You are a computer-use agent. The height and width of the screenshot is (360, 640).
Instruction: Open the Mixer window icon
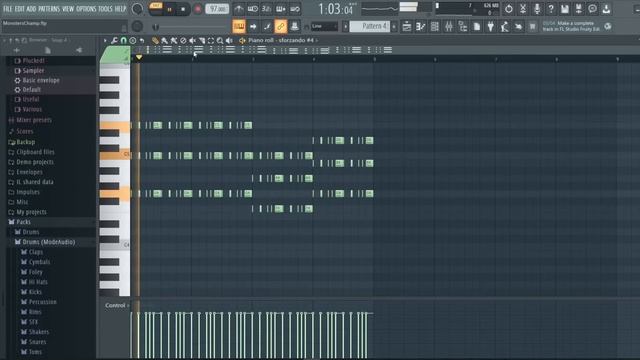449,27
